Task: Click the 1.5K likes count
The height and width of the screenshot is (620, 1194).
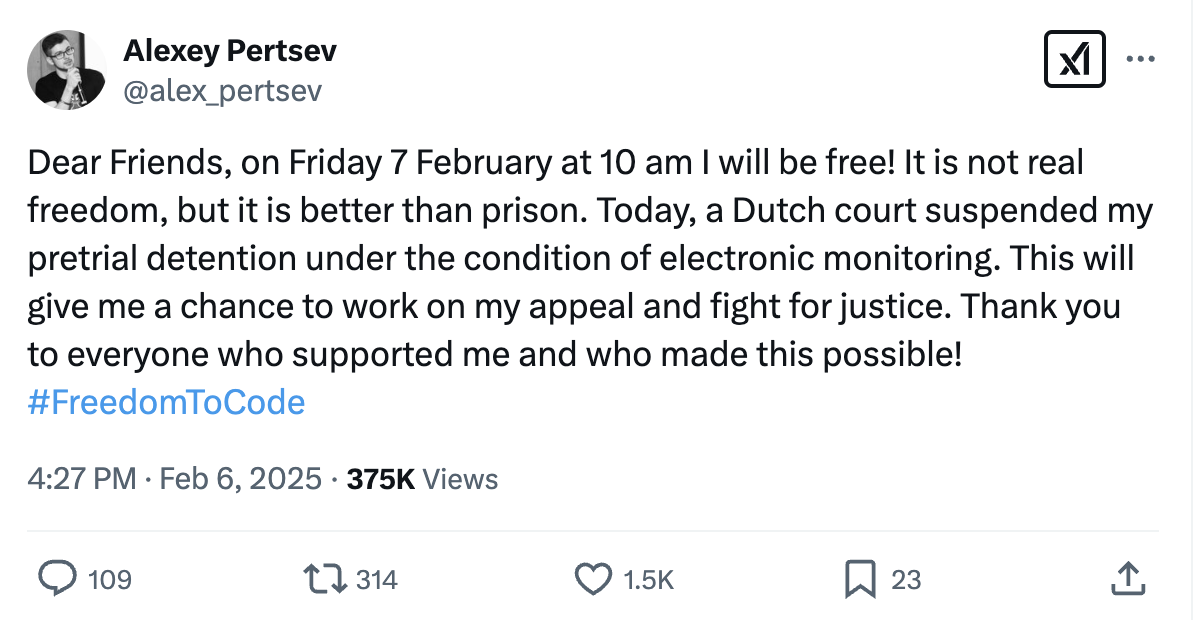Action: tap(648, 580)
